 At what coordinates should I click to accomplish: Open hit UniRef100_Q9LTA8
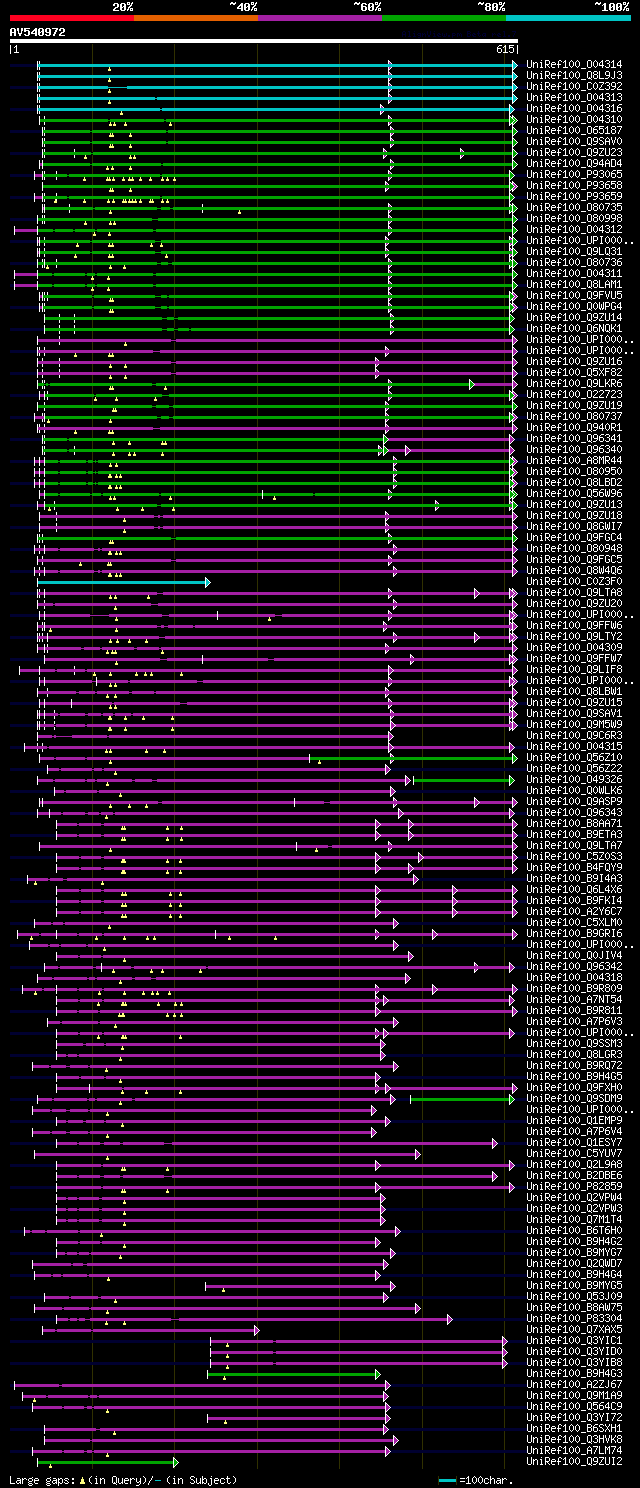(x=574, y=593)
